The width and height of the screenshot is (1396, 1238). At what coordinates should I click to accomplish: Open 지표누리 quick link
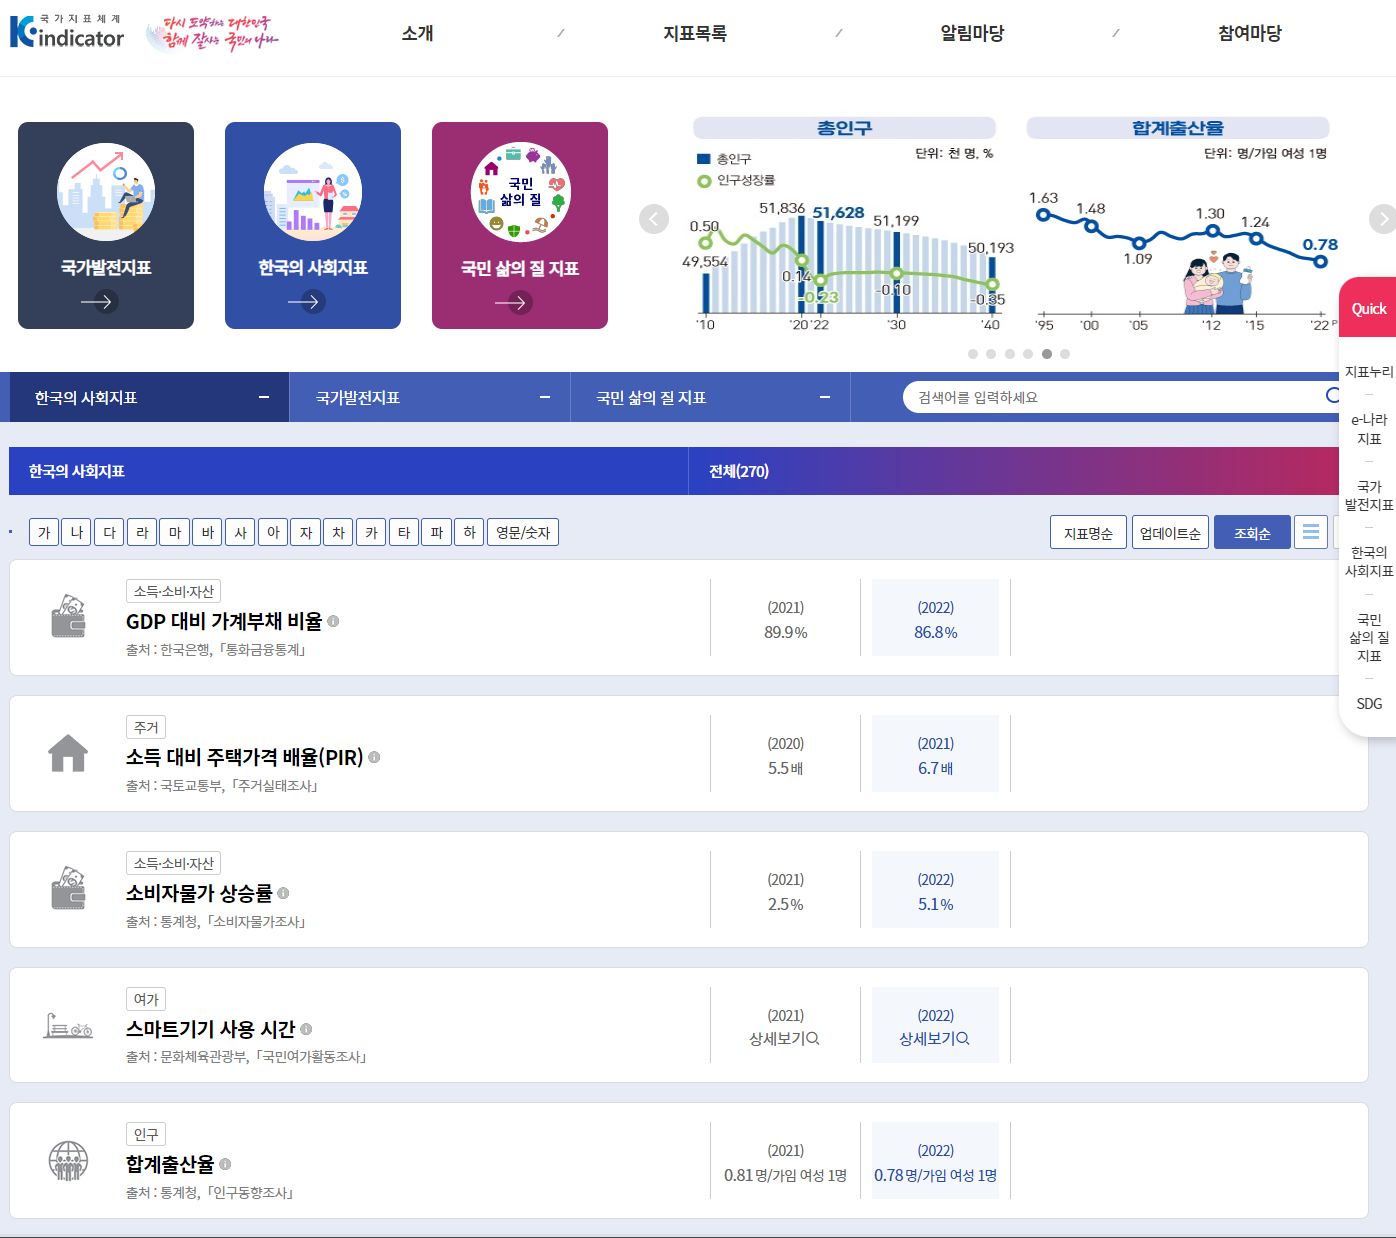point(1369,372)
